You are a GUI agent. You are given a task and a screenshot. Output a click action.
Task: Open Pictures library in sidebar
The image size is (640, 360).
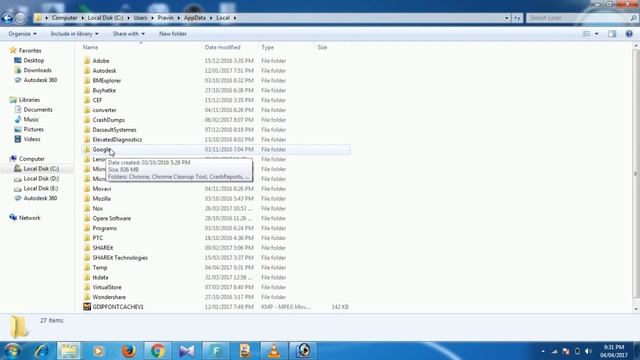point(33,129)
